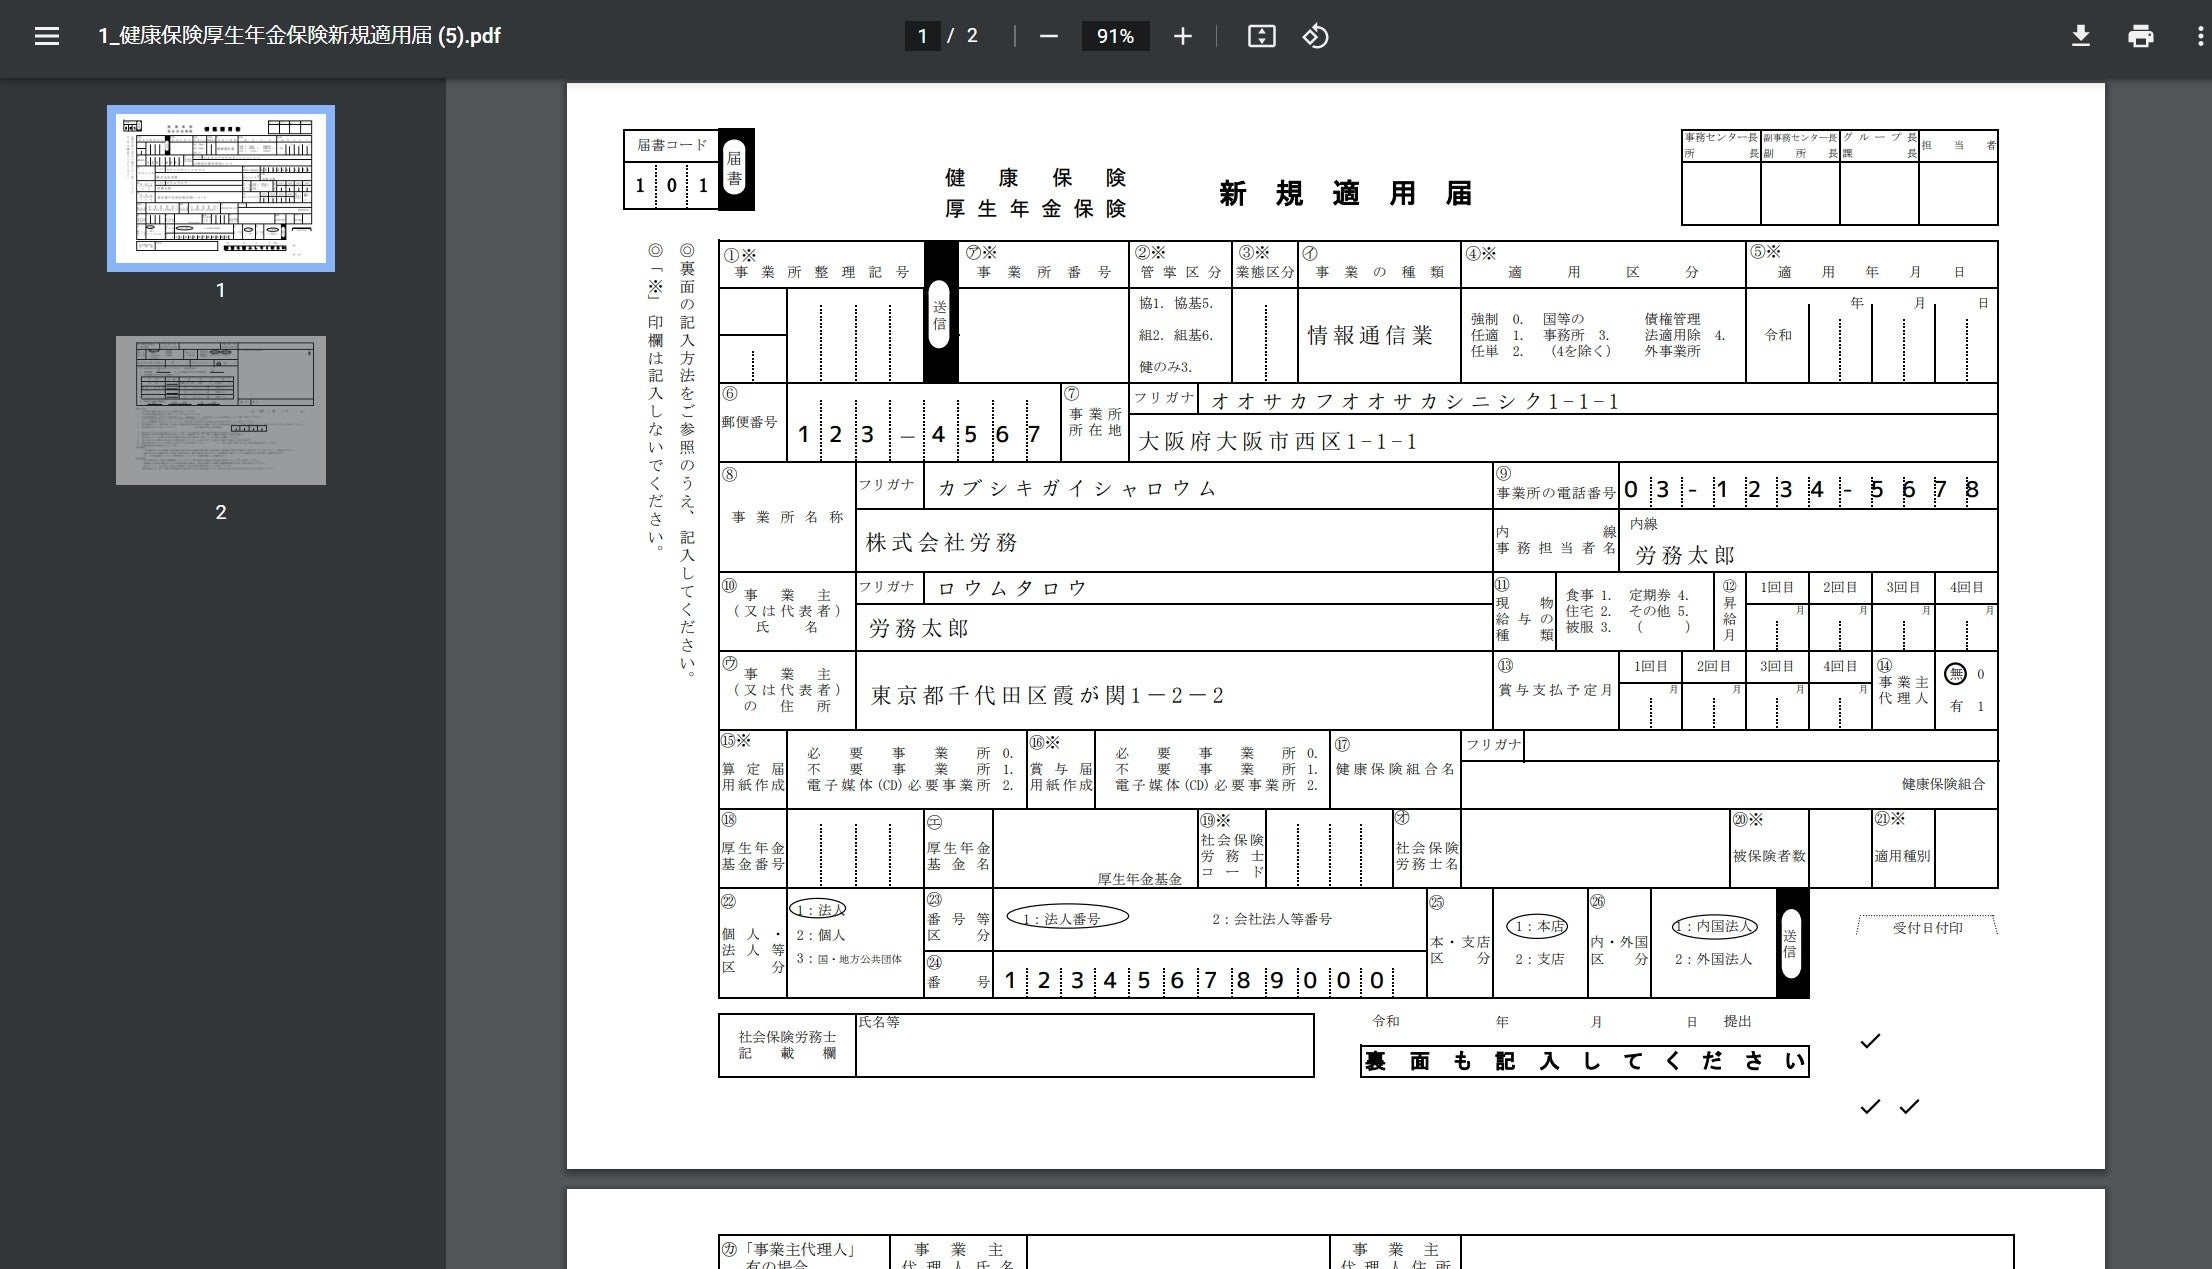The height and width of the screenshot is (1269, 2212).
Task: Open the sidebar hamburger menu
Action: [46, 36]
